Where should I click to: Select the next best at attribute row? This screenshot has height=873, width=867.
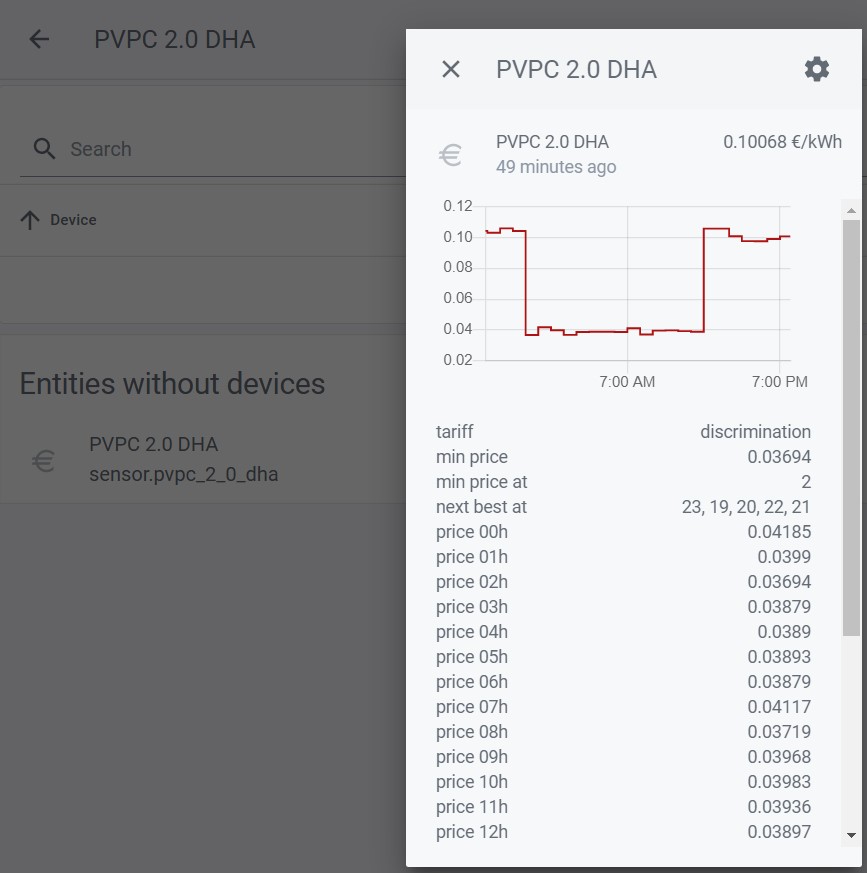click(623, 507)
